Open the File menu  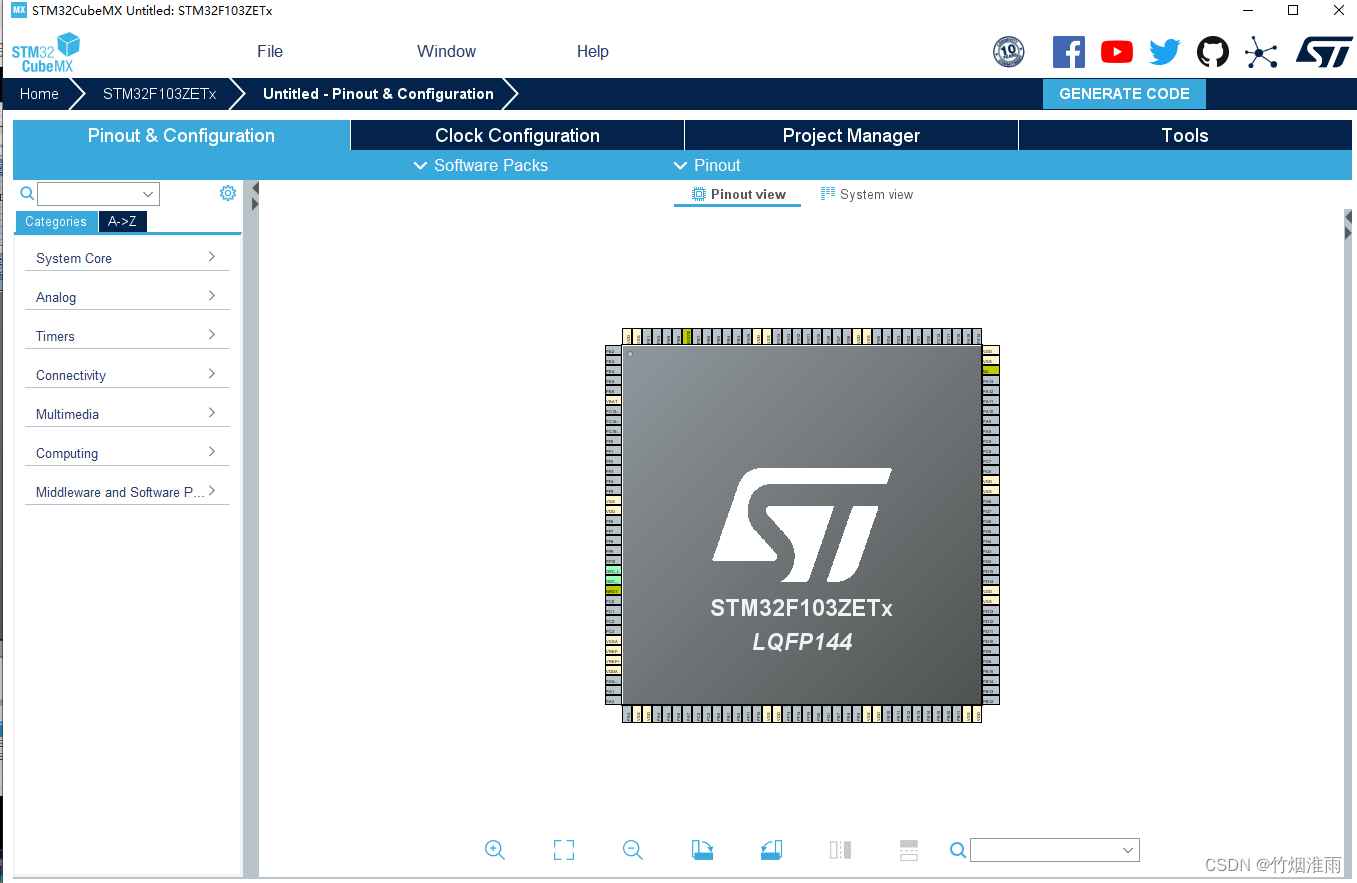(270, 51)
